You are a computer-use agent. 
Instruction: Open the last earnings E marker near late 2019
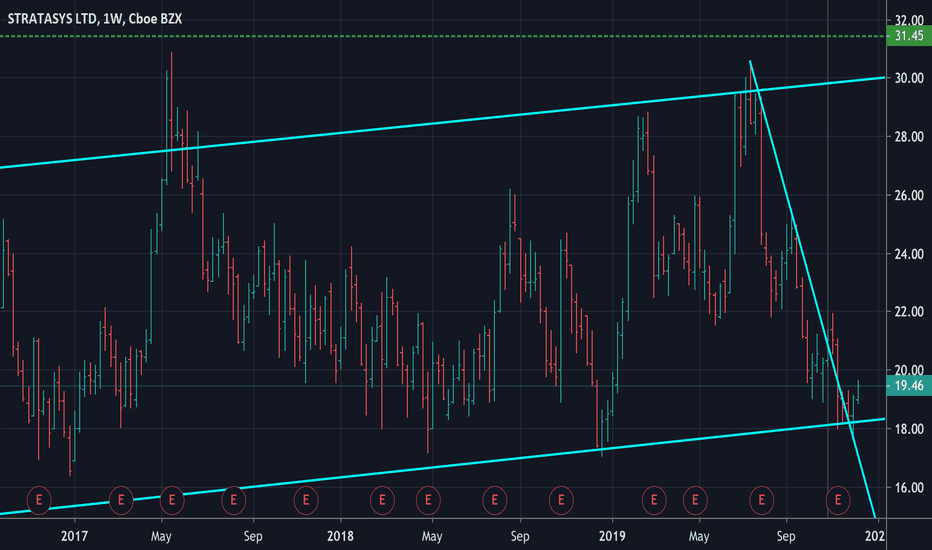point(838,500)
